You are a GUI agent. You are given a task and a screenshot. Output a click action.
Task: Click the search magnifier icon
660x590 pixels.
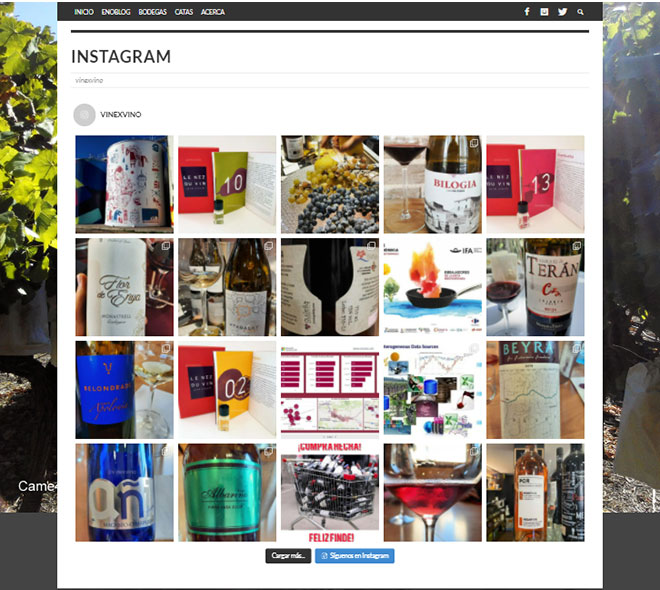coord(580,12)
